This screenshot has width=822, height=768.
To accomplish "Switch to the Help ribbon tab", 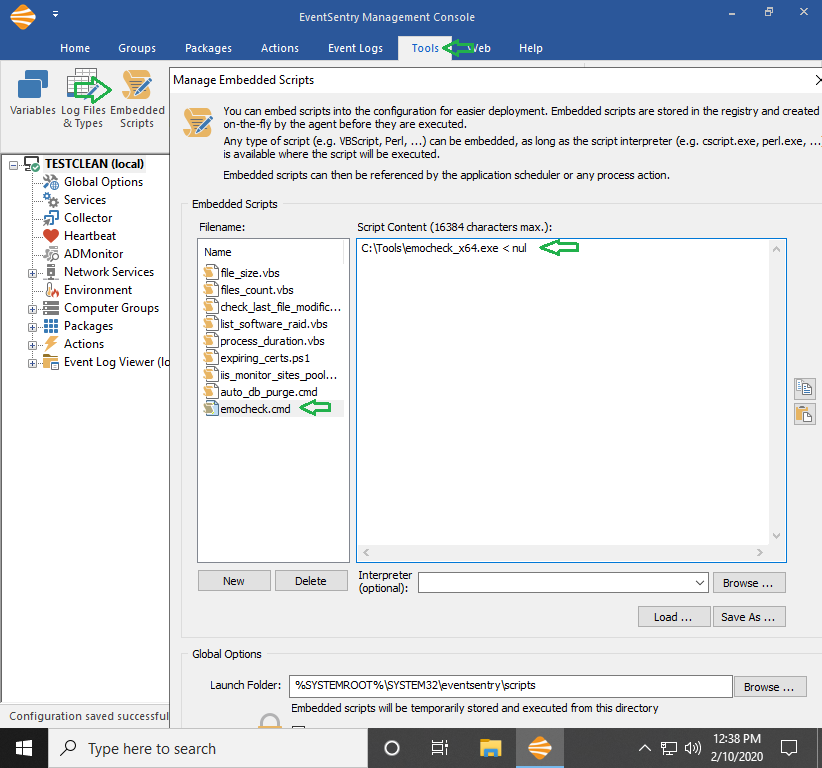I will (x=531, y=48).
